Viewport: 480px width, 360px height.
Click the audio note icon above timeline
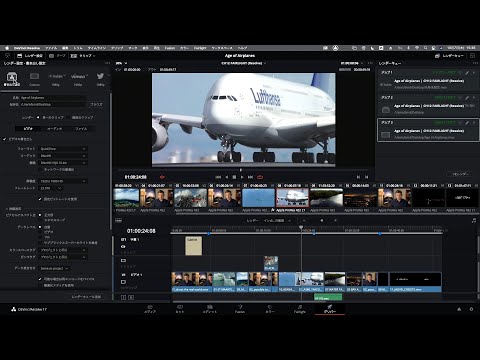point(474,220)
